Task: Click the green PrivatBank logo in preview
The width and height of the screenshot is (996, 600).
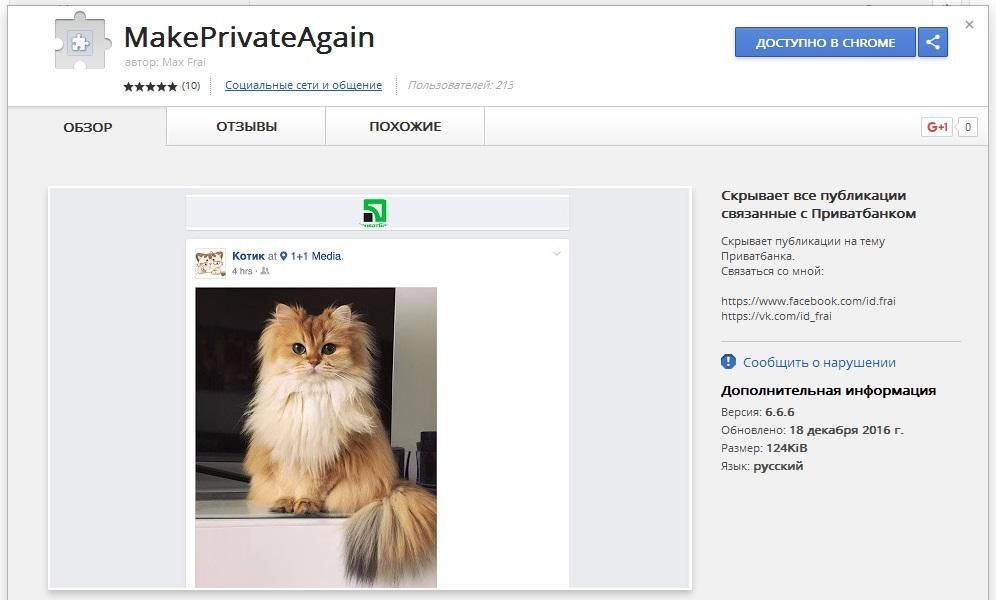Action: click(x=375, y=212)
